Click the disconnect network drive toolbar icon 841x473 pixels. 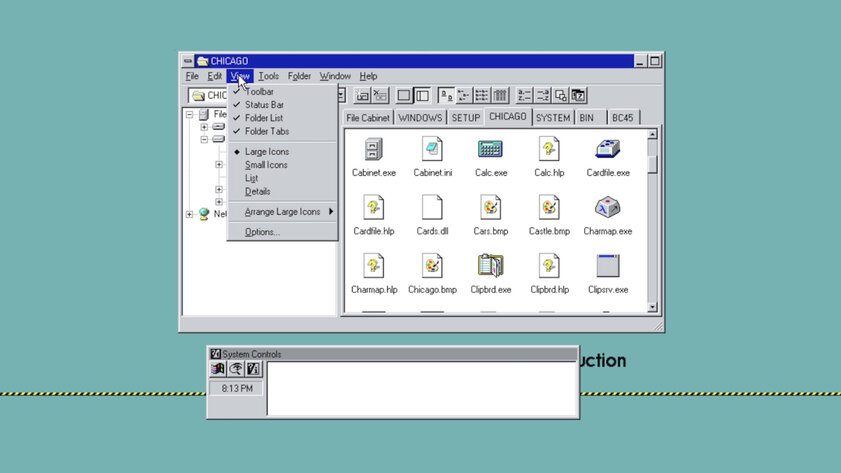coord(380,95)
